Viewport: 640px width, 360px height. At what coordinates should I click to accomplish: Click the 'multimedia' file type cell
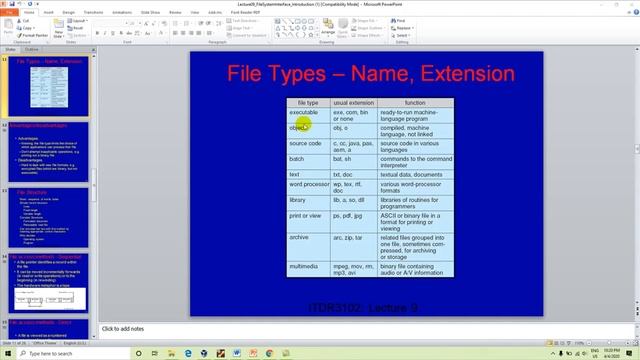[308, 269]
